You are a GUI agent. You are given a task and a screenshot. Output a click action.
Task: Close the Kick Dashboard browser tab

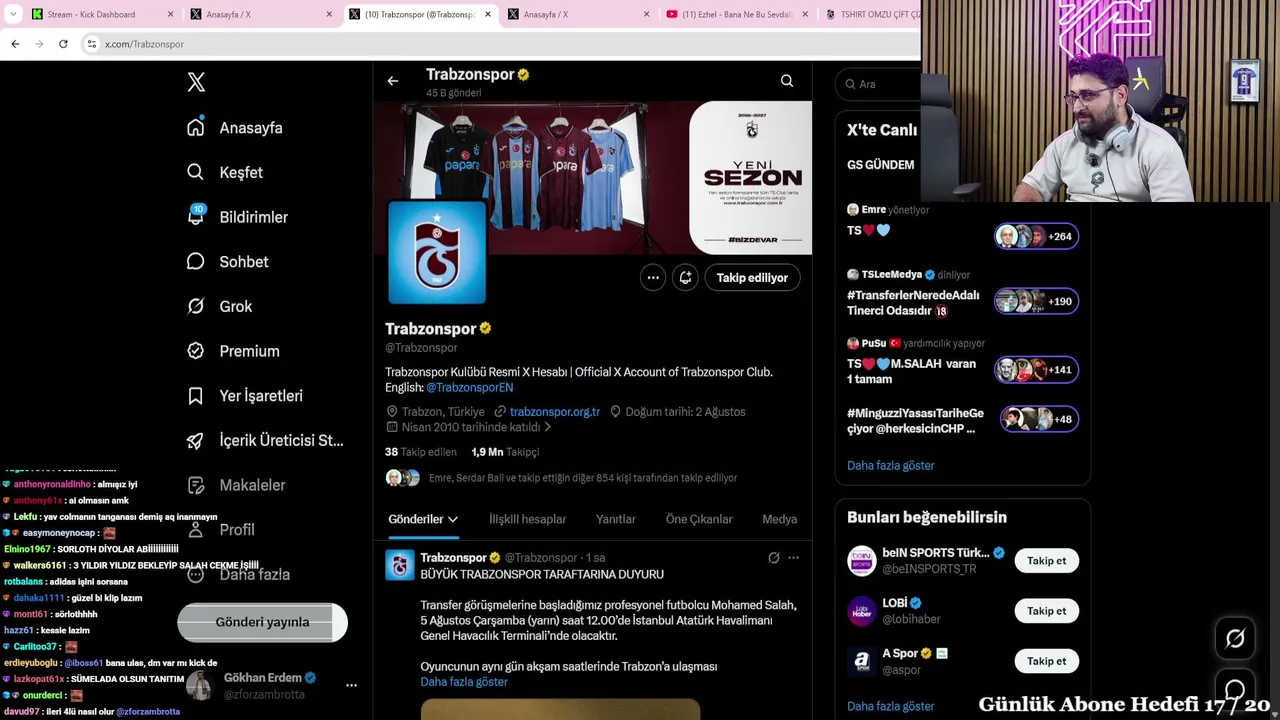click(170, 14)
